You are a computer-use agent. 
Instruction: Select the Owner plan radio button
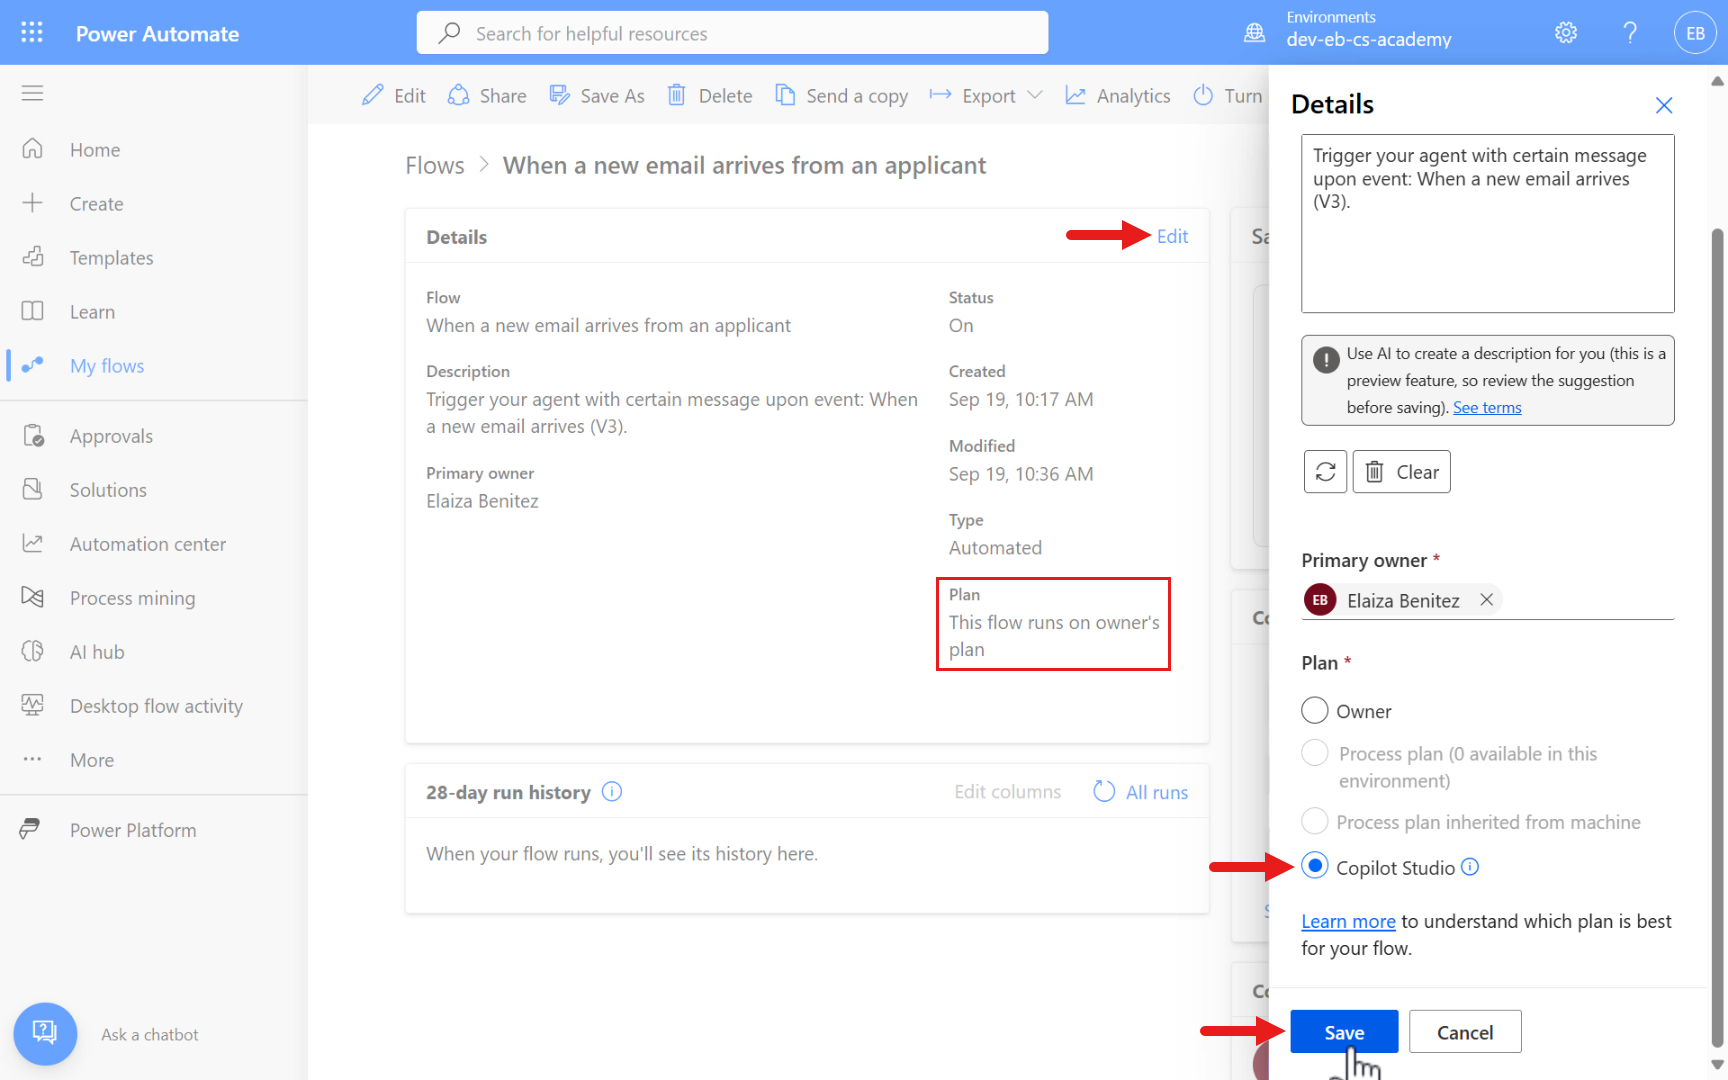point(1315,711)
